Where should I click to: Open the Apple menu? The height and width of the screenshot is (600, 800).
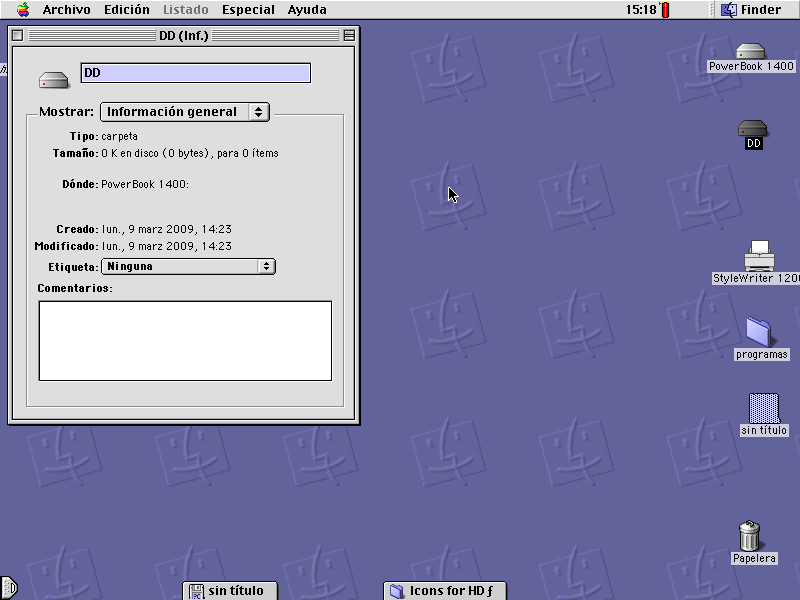[x=23, y=9]
